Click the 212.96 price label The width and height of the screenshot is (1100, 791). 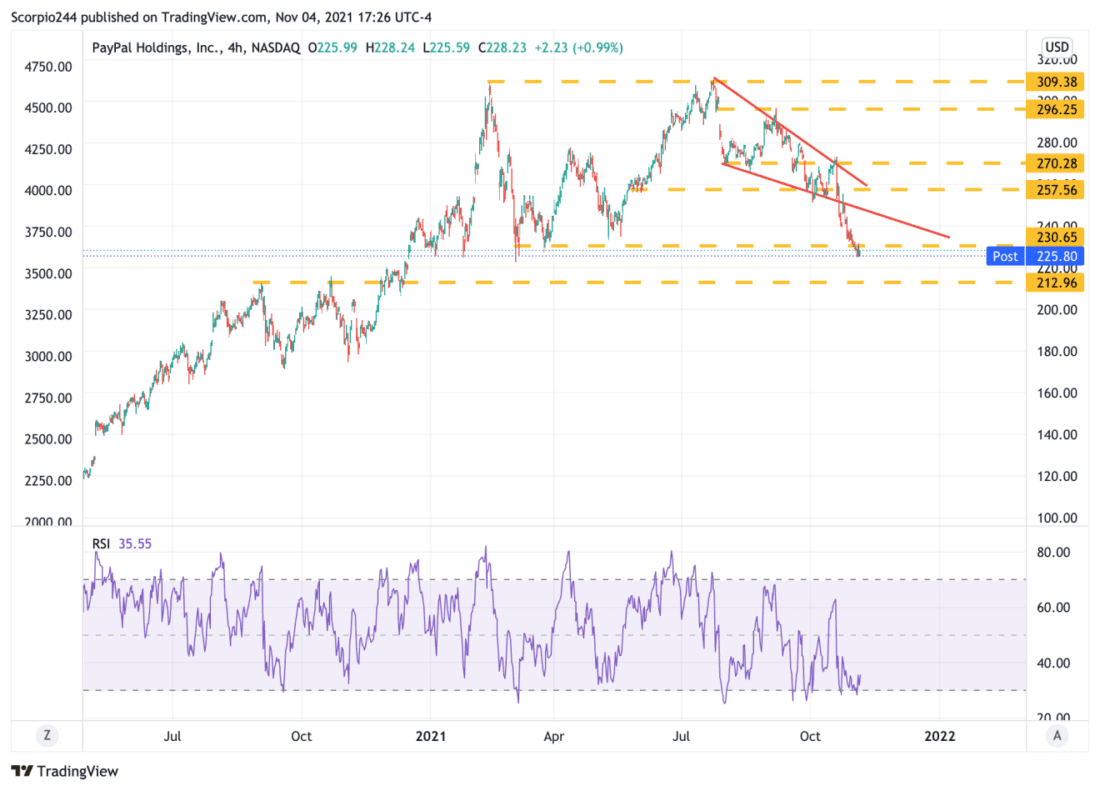pos(1056,283)
